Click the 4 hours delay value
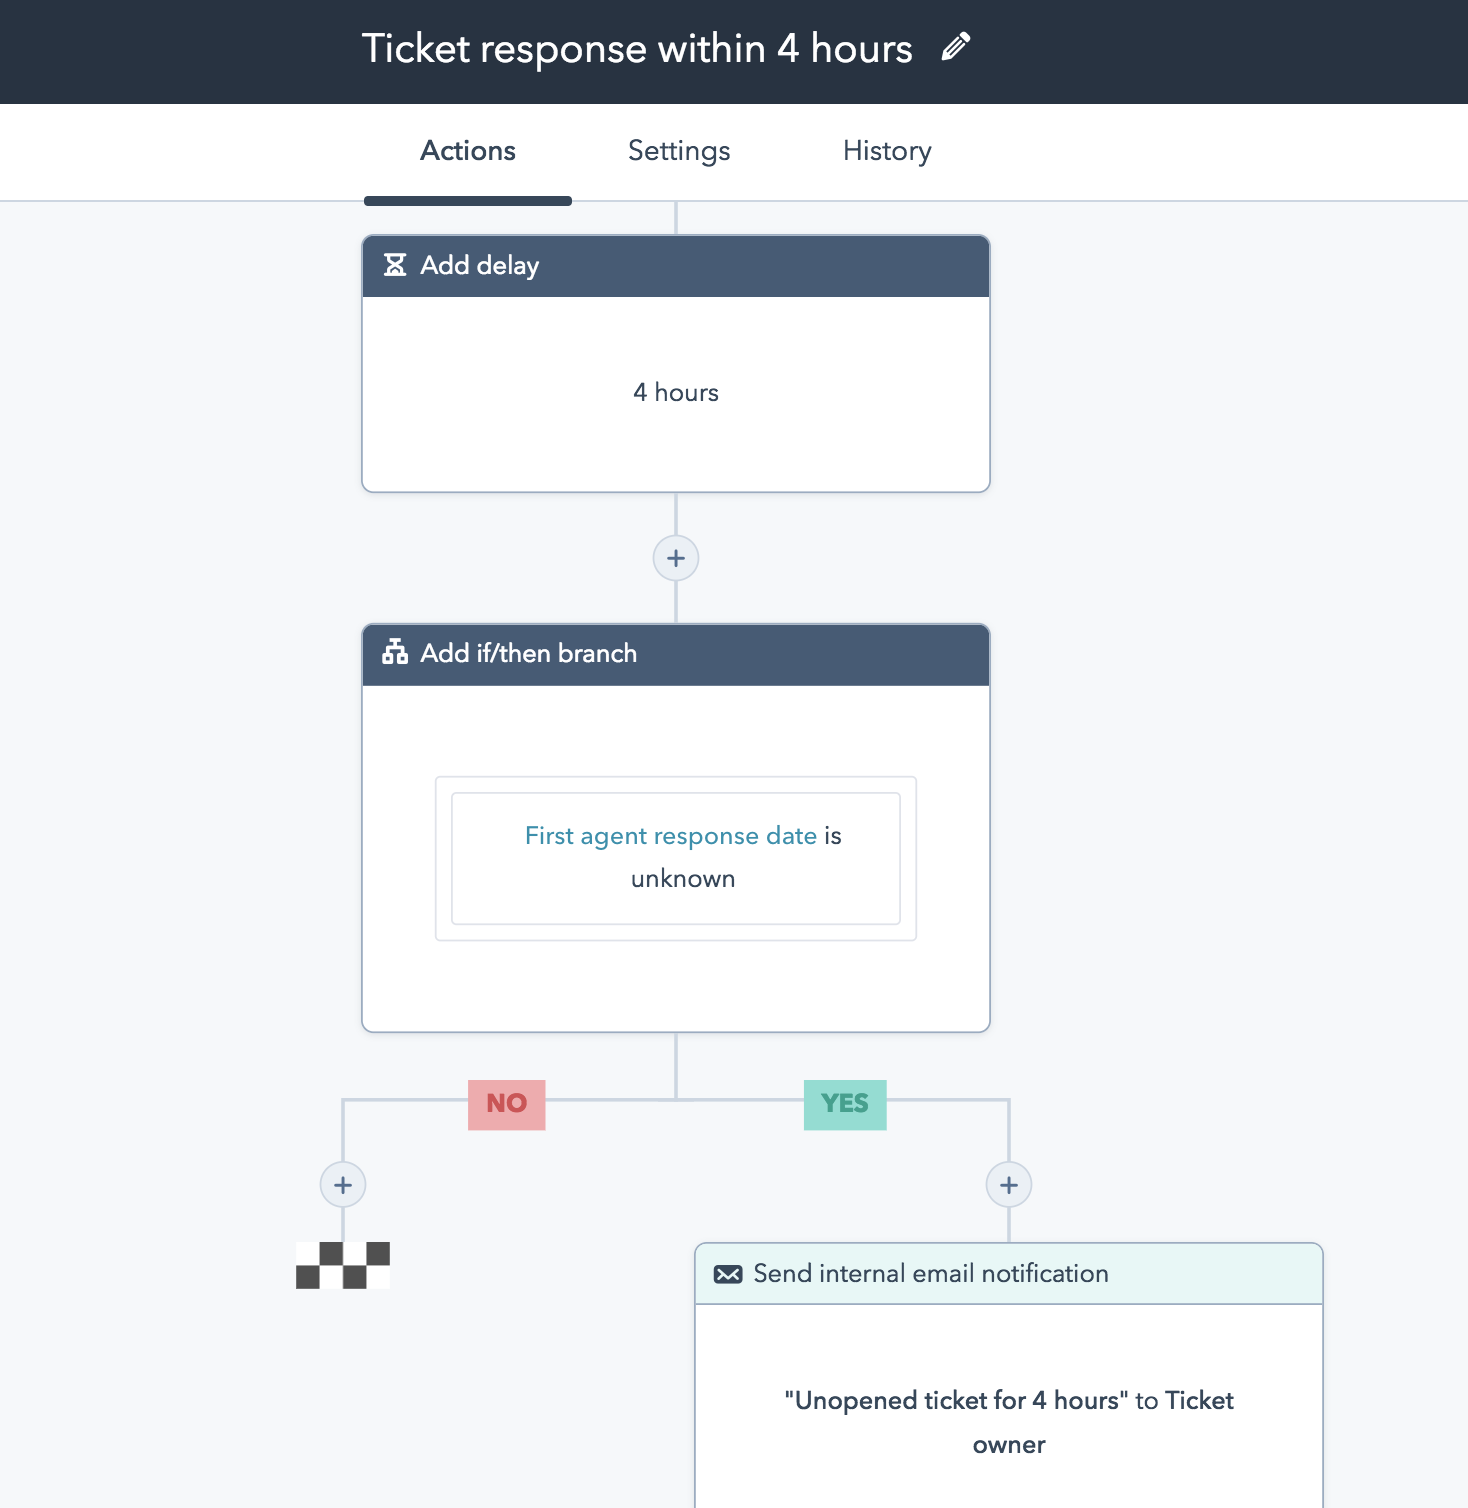Viewport: 1468px width, 1508px height. click(x=676, y=393)
